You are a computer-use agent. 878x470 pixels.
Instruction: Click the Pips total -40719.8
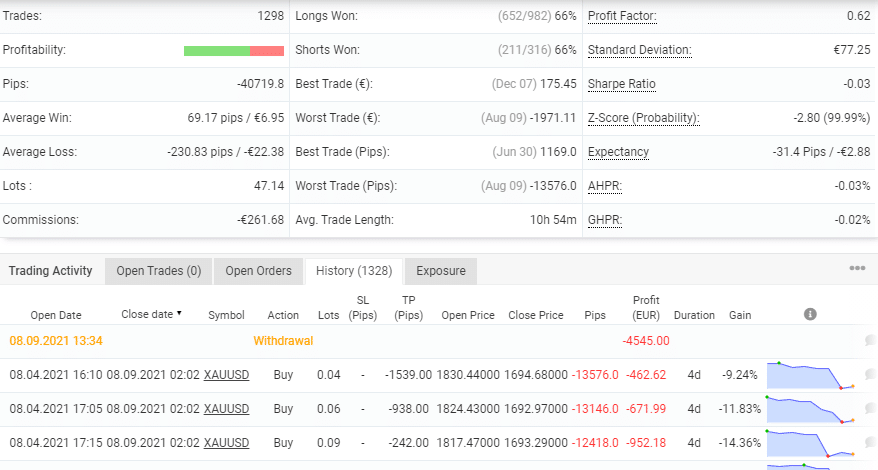(x=260, y=84)
